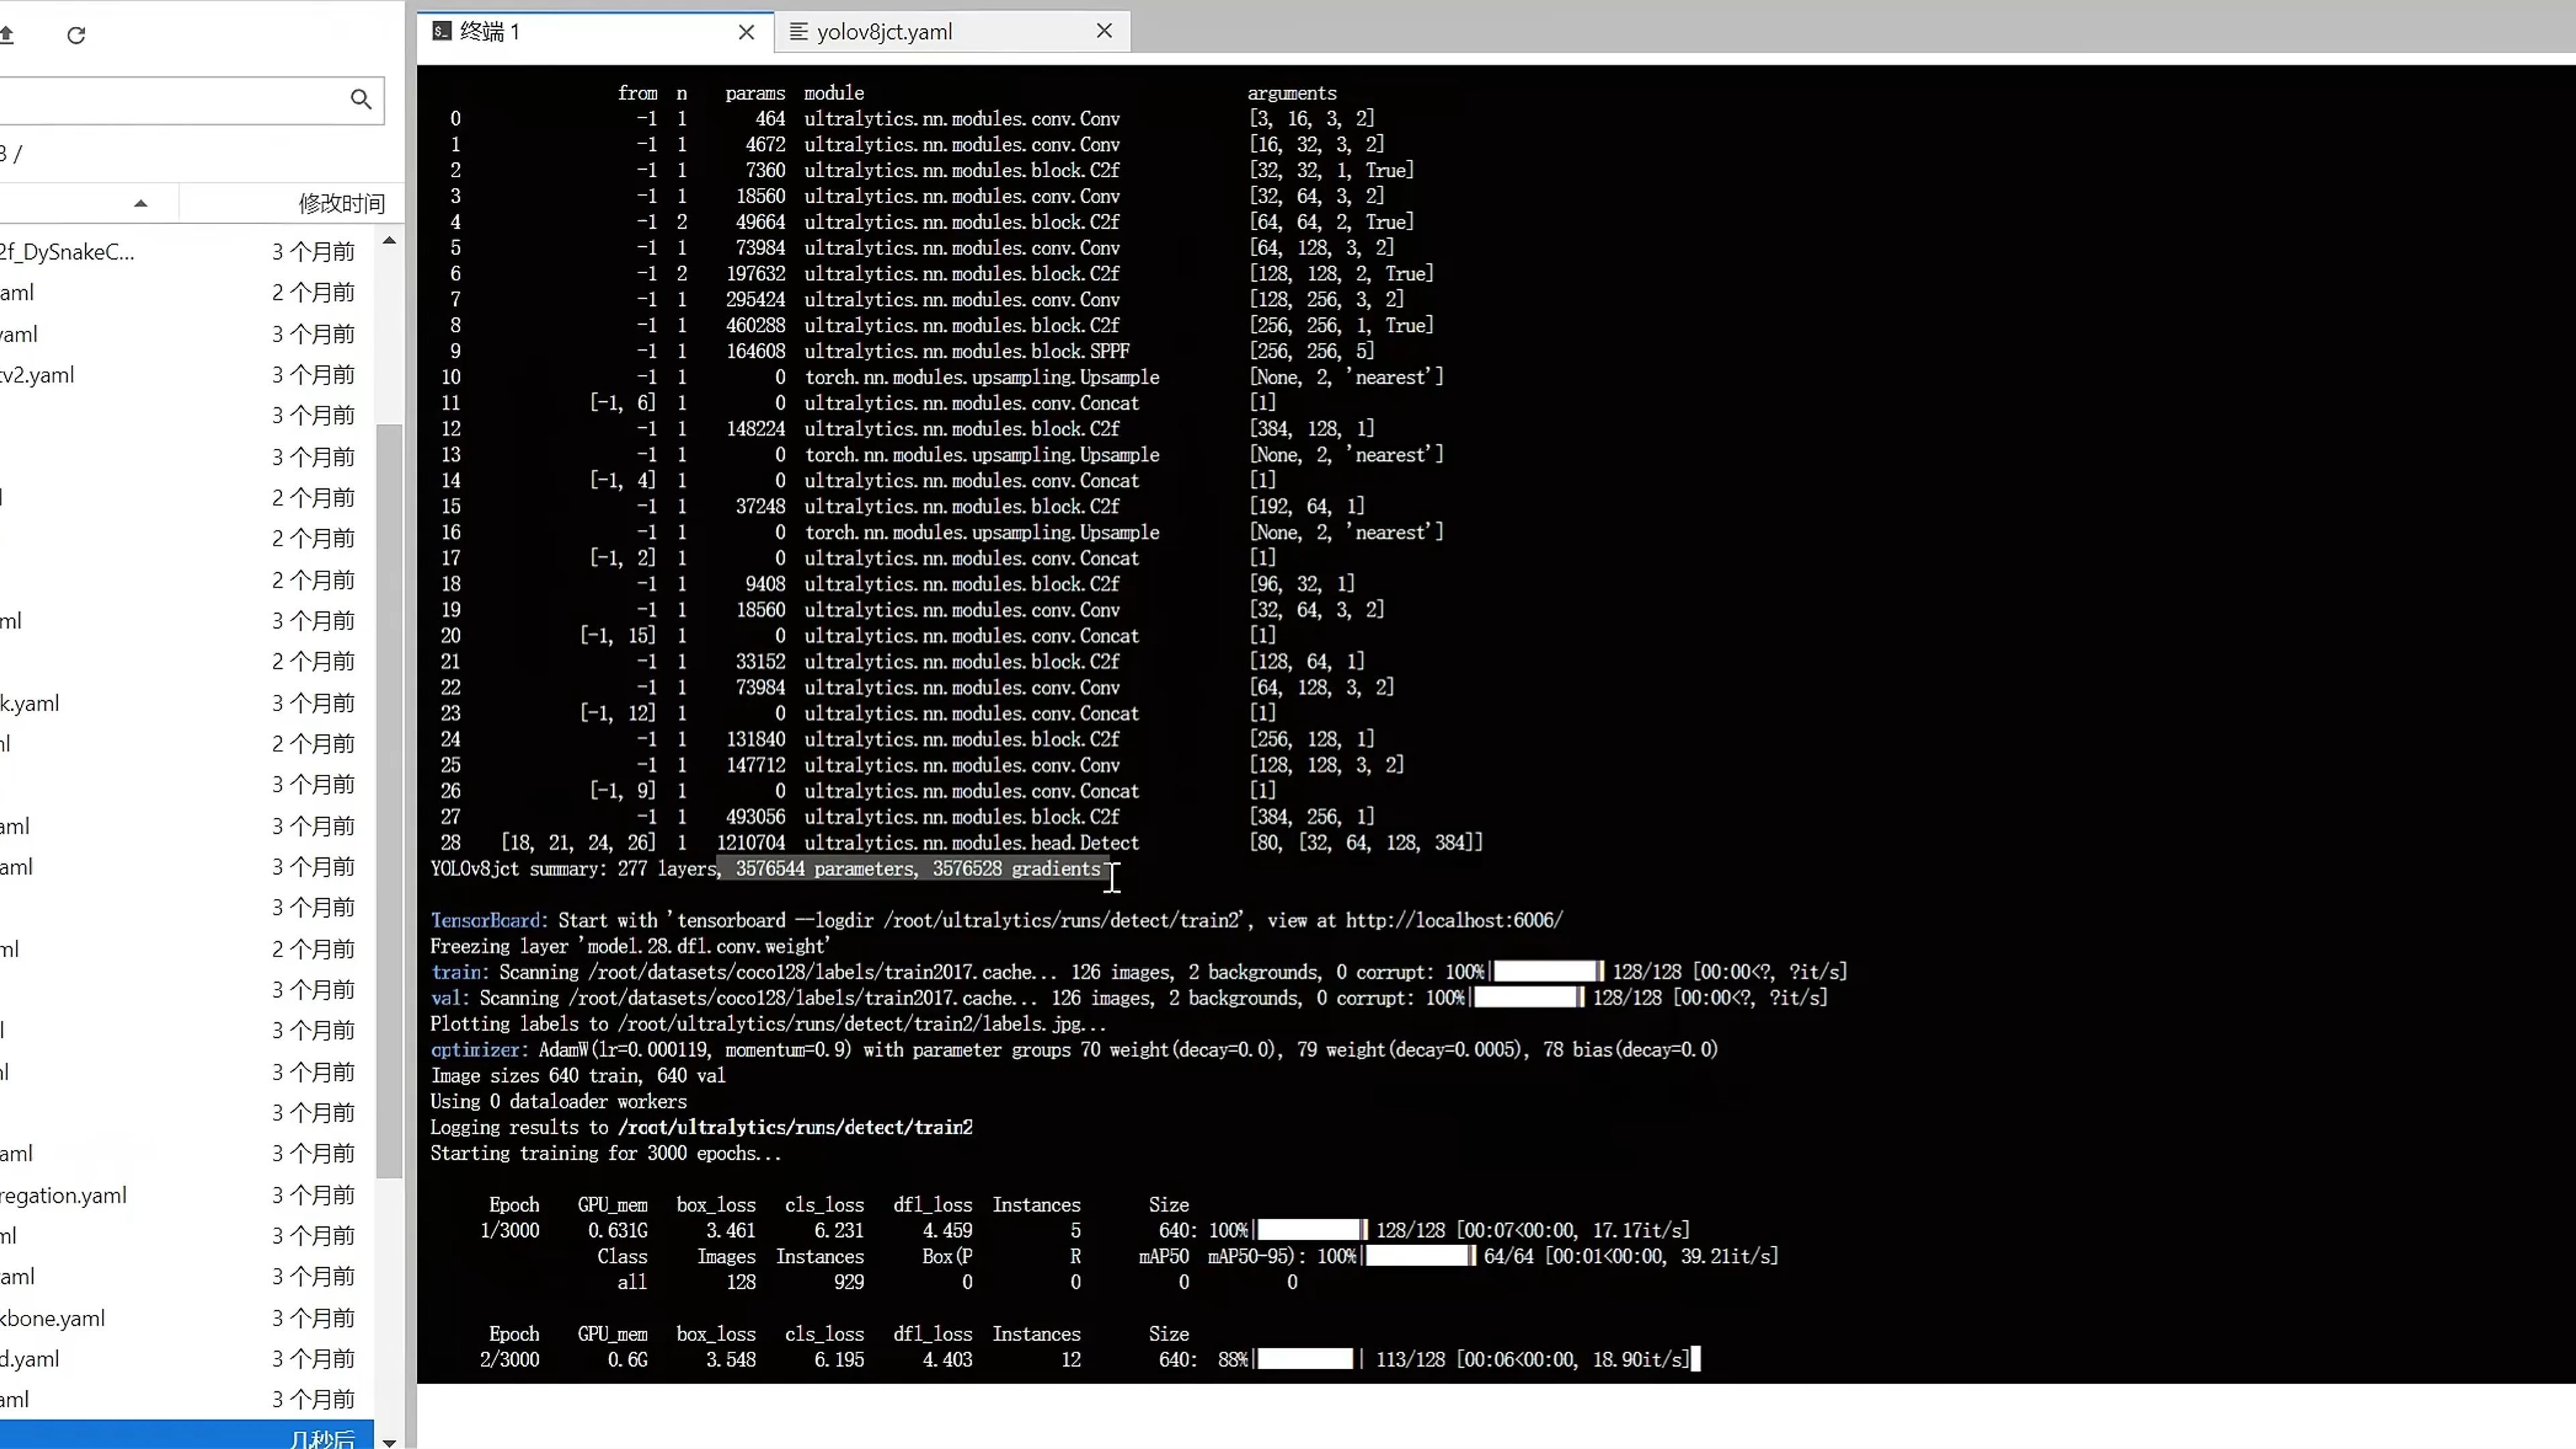
Task: Sort by name using the sort arrow
Action: [x=141, y=203]
